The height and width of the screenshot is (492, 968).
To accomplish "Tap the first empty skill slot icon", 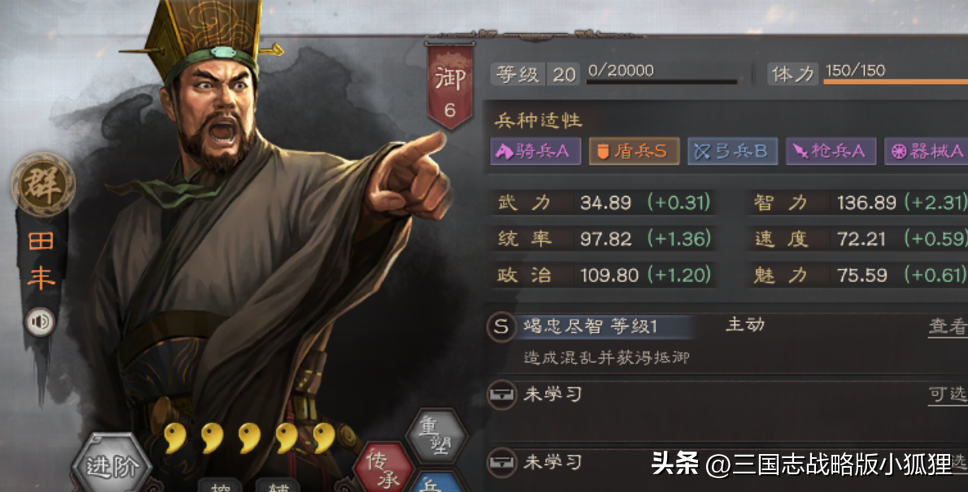I will pyautogui.click(x=501, y=394).
